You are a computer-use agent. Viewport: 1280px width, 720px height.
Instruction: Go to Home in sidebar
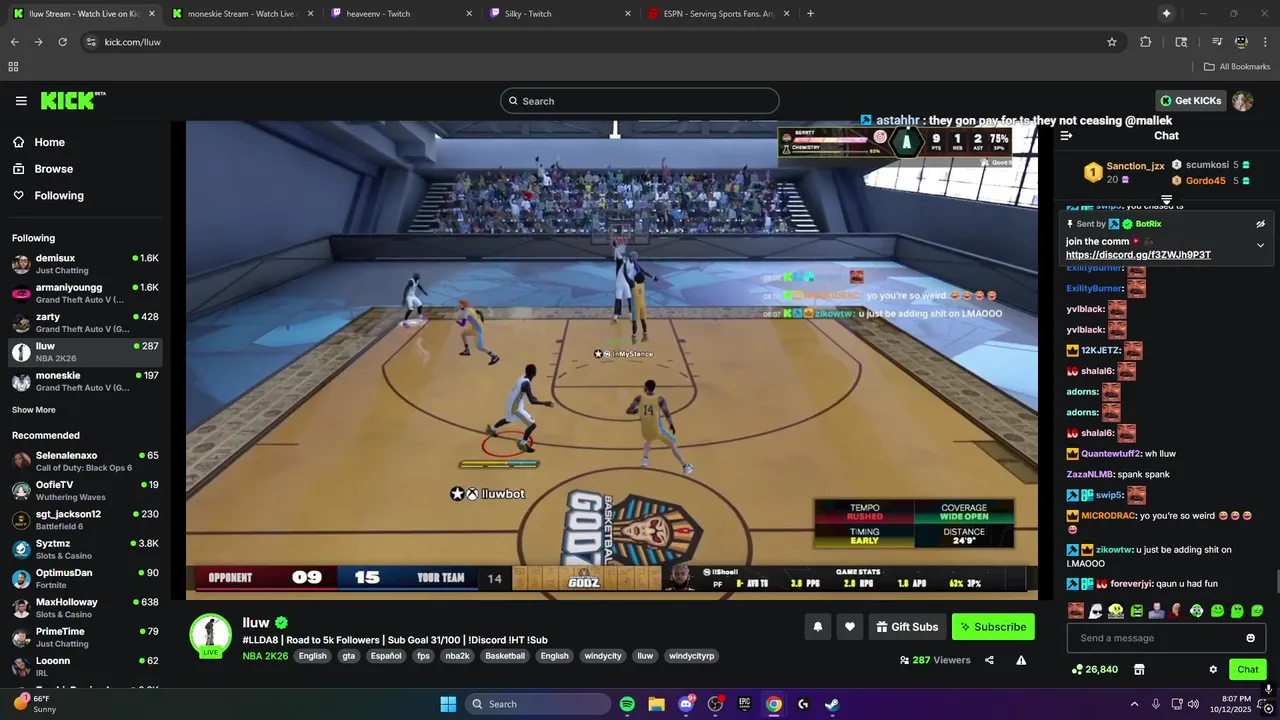87,142
